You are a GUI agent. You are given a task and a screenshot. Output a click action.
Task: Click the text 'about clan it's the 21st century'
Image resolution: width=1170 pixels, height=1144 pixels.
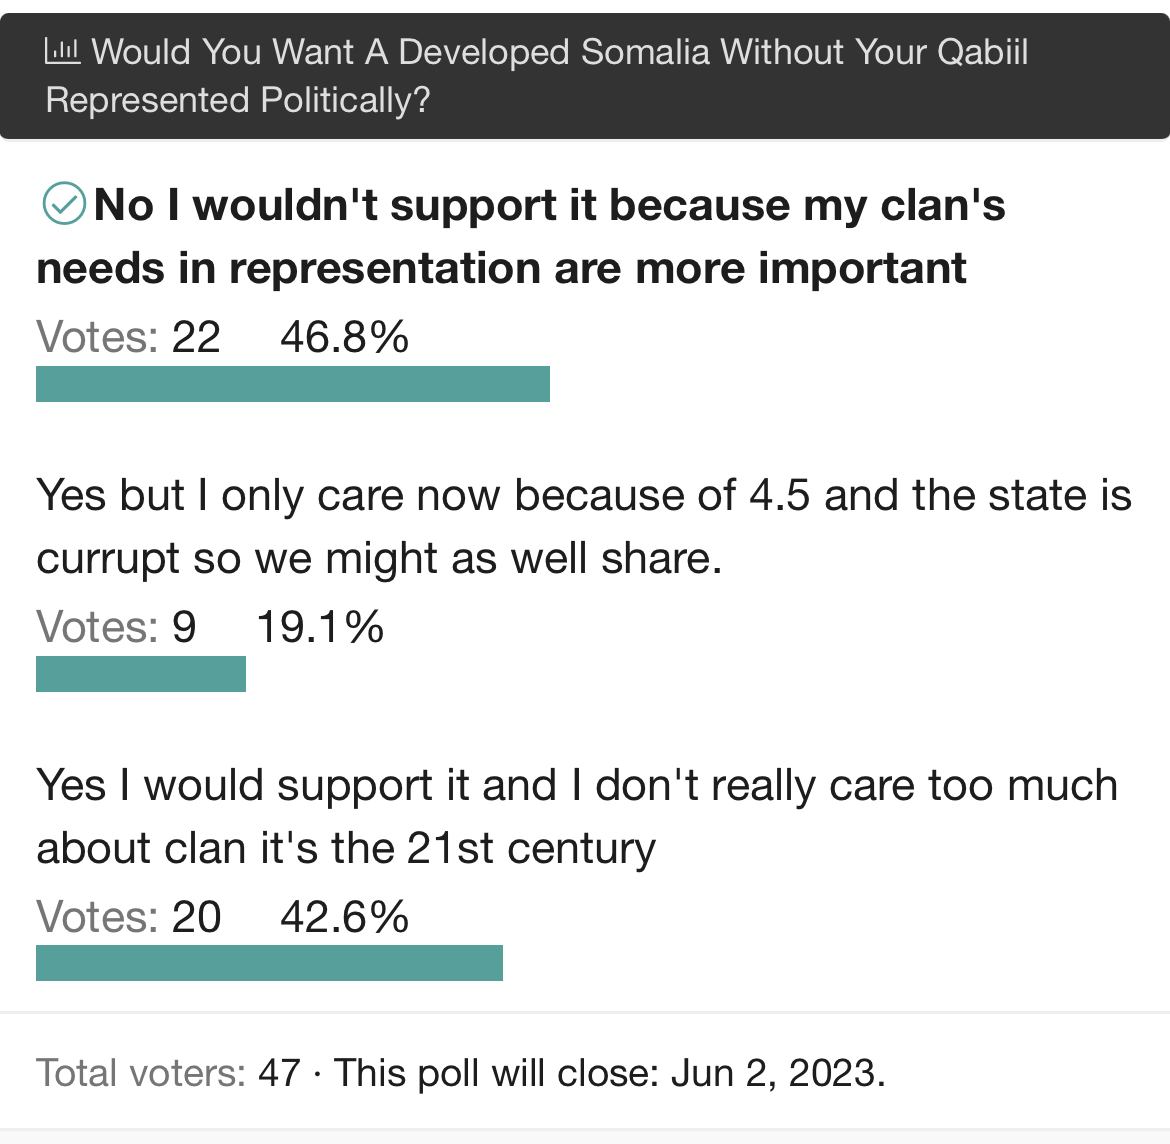click(x=346, y=848)
